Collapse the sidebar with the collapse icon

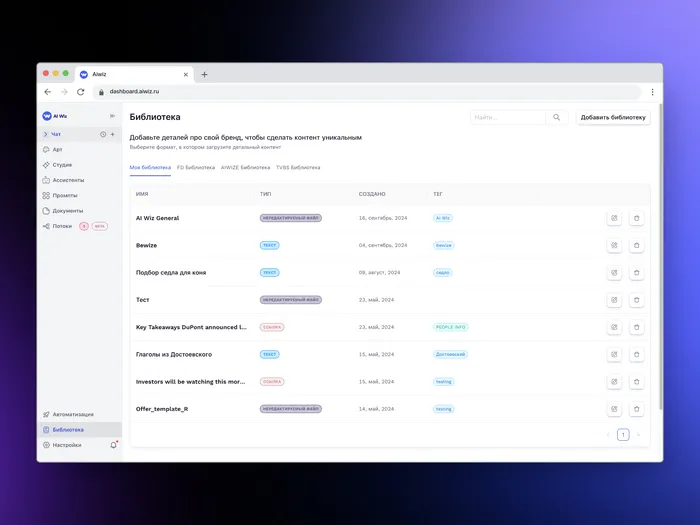pos(112,116)
